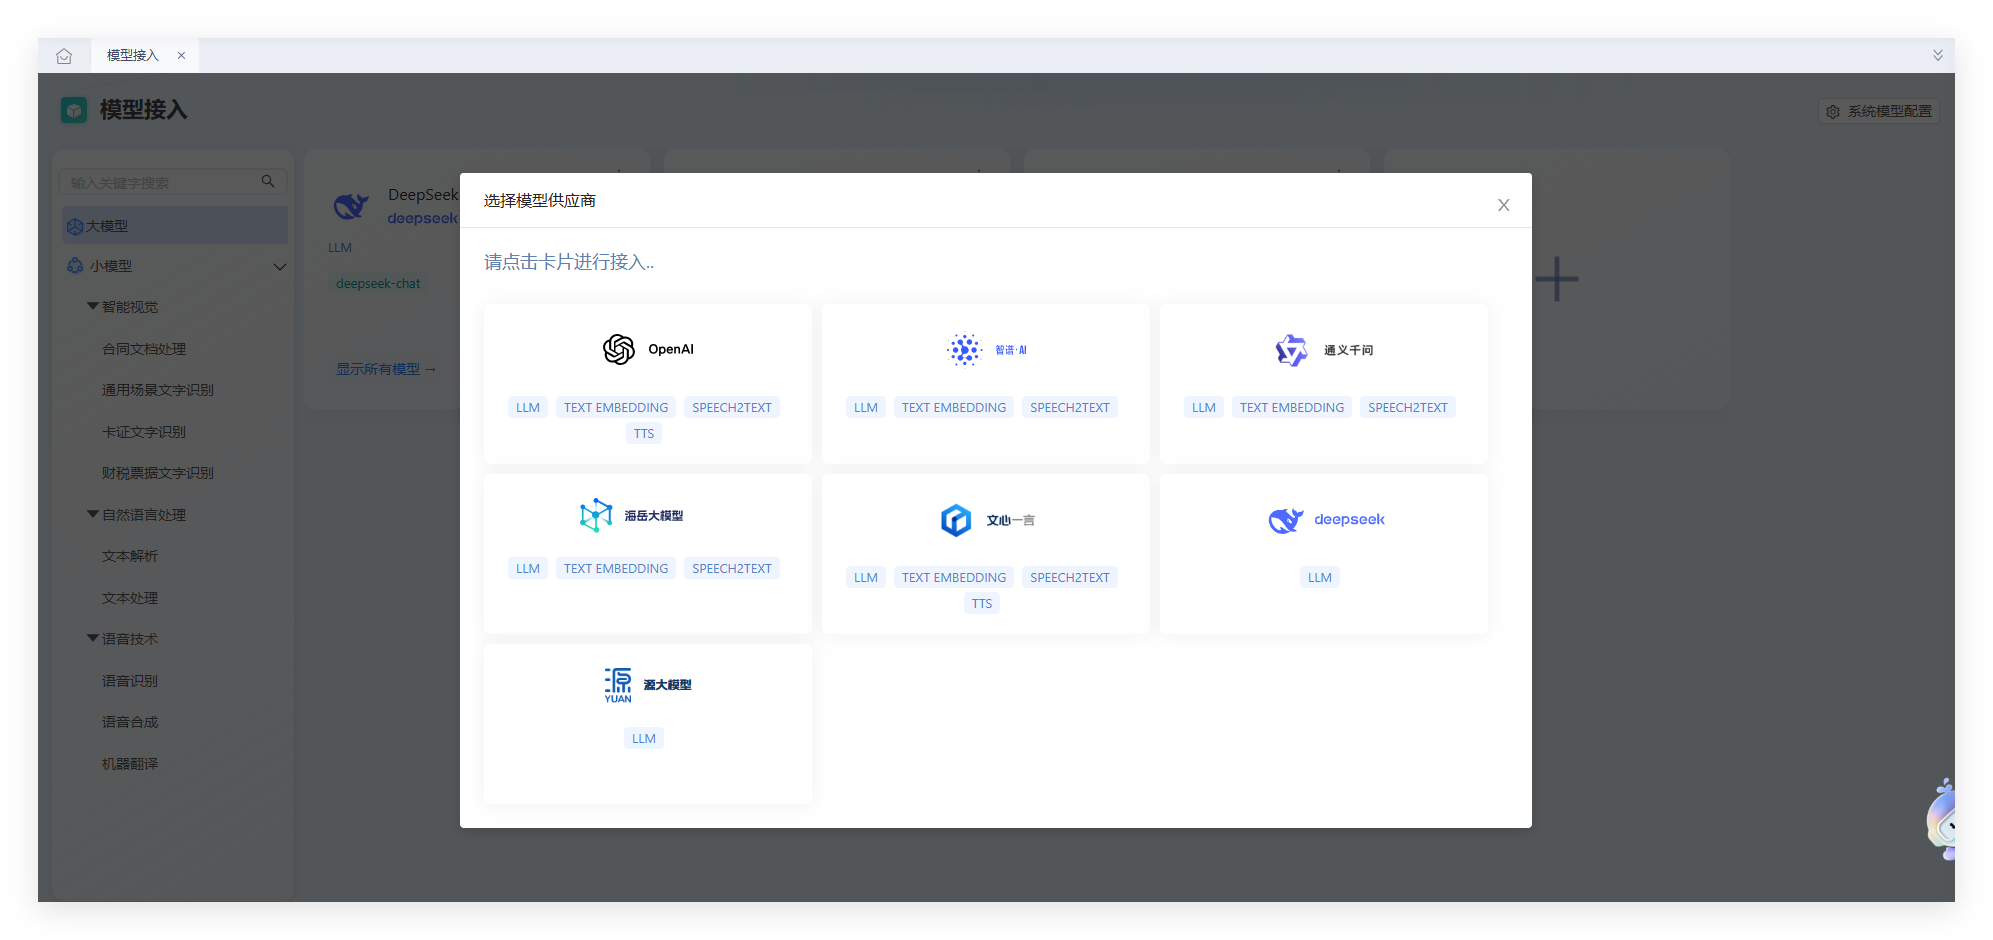Close the 模型接入 tab
Viewport: 1993px width, 940px height.
[181, 56]
